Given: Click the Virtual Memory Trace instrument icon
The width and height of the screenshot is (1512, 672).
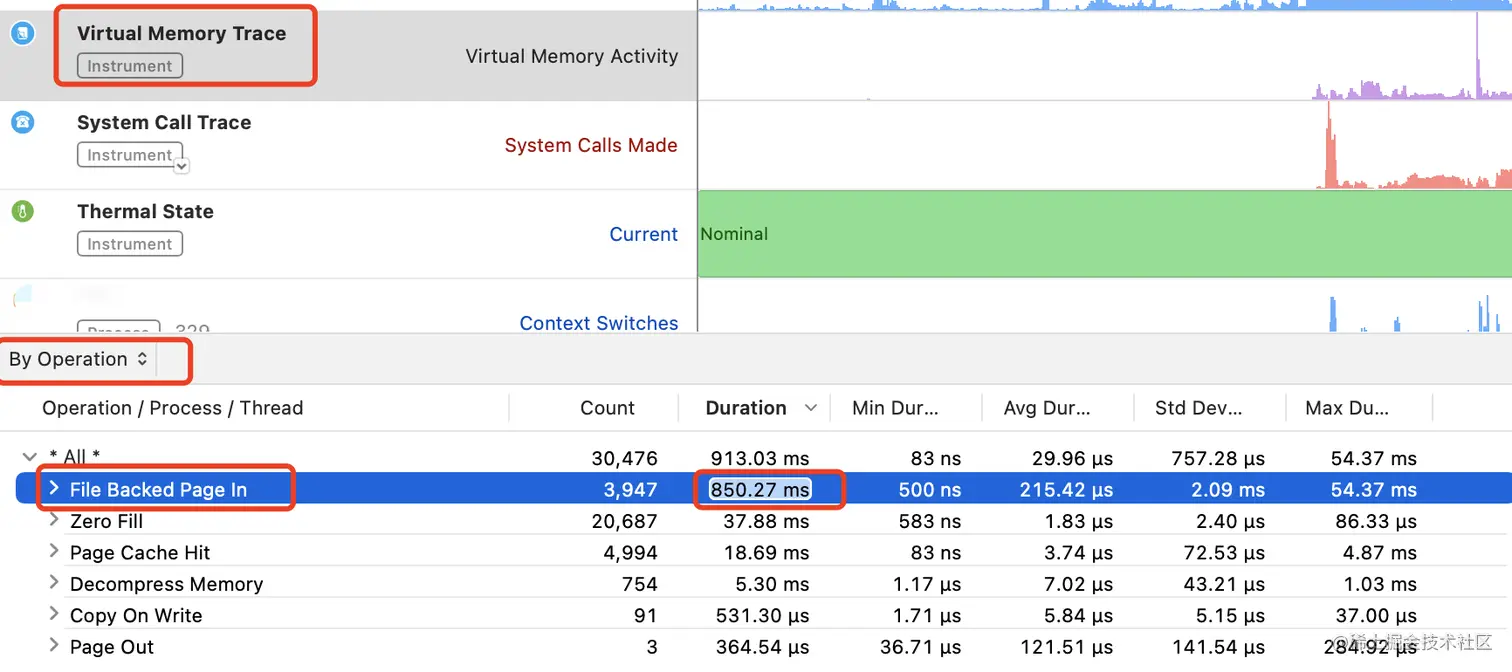Looking at the screenshot, I should click(22, 33).
